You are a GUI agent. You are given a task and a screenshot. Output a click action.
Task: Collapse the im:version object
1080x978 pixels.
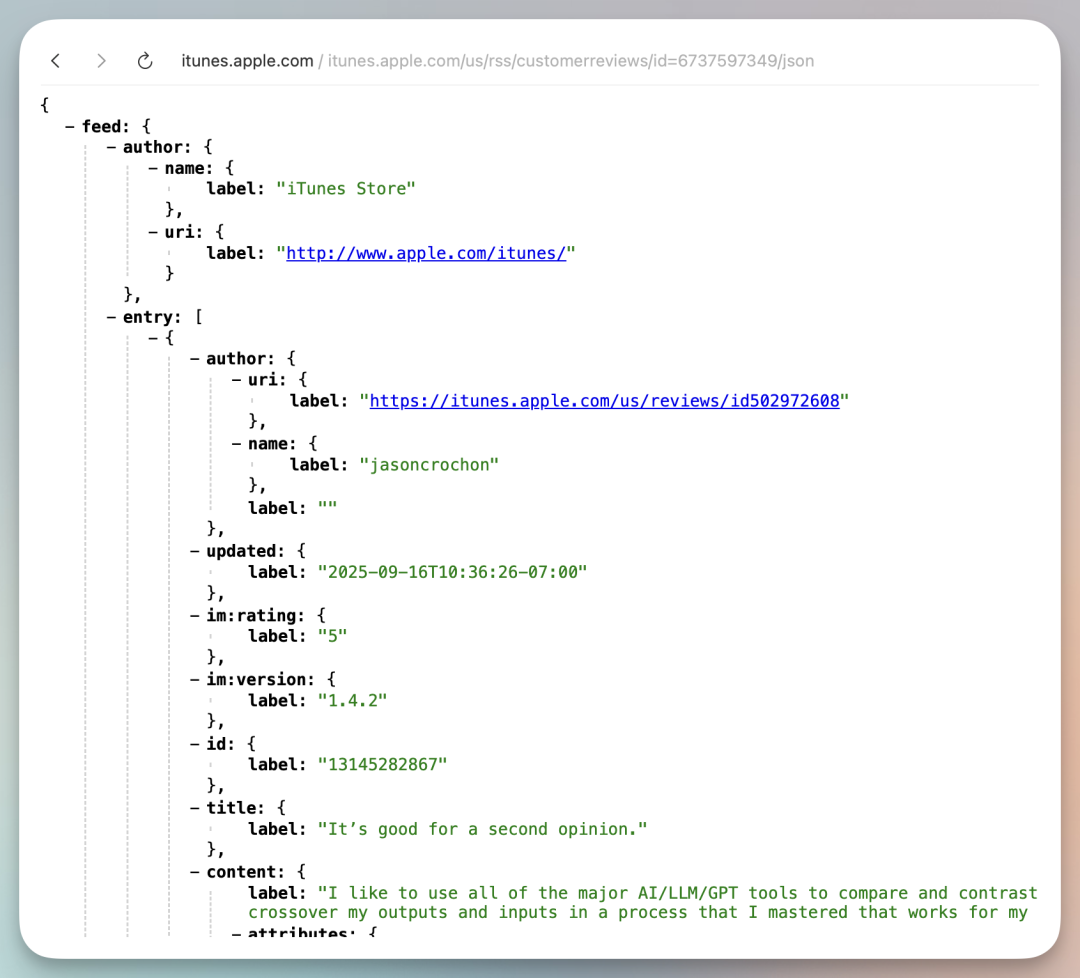[195, 680]
